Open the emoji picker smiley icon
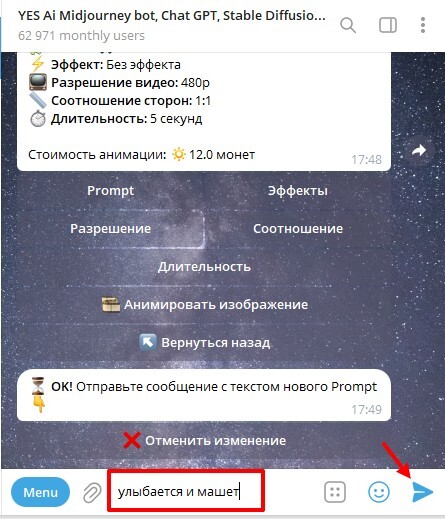Viewport: 445px width, 519px height. [x=379, y=492]
